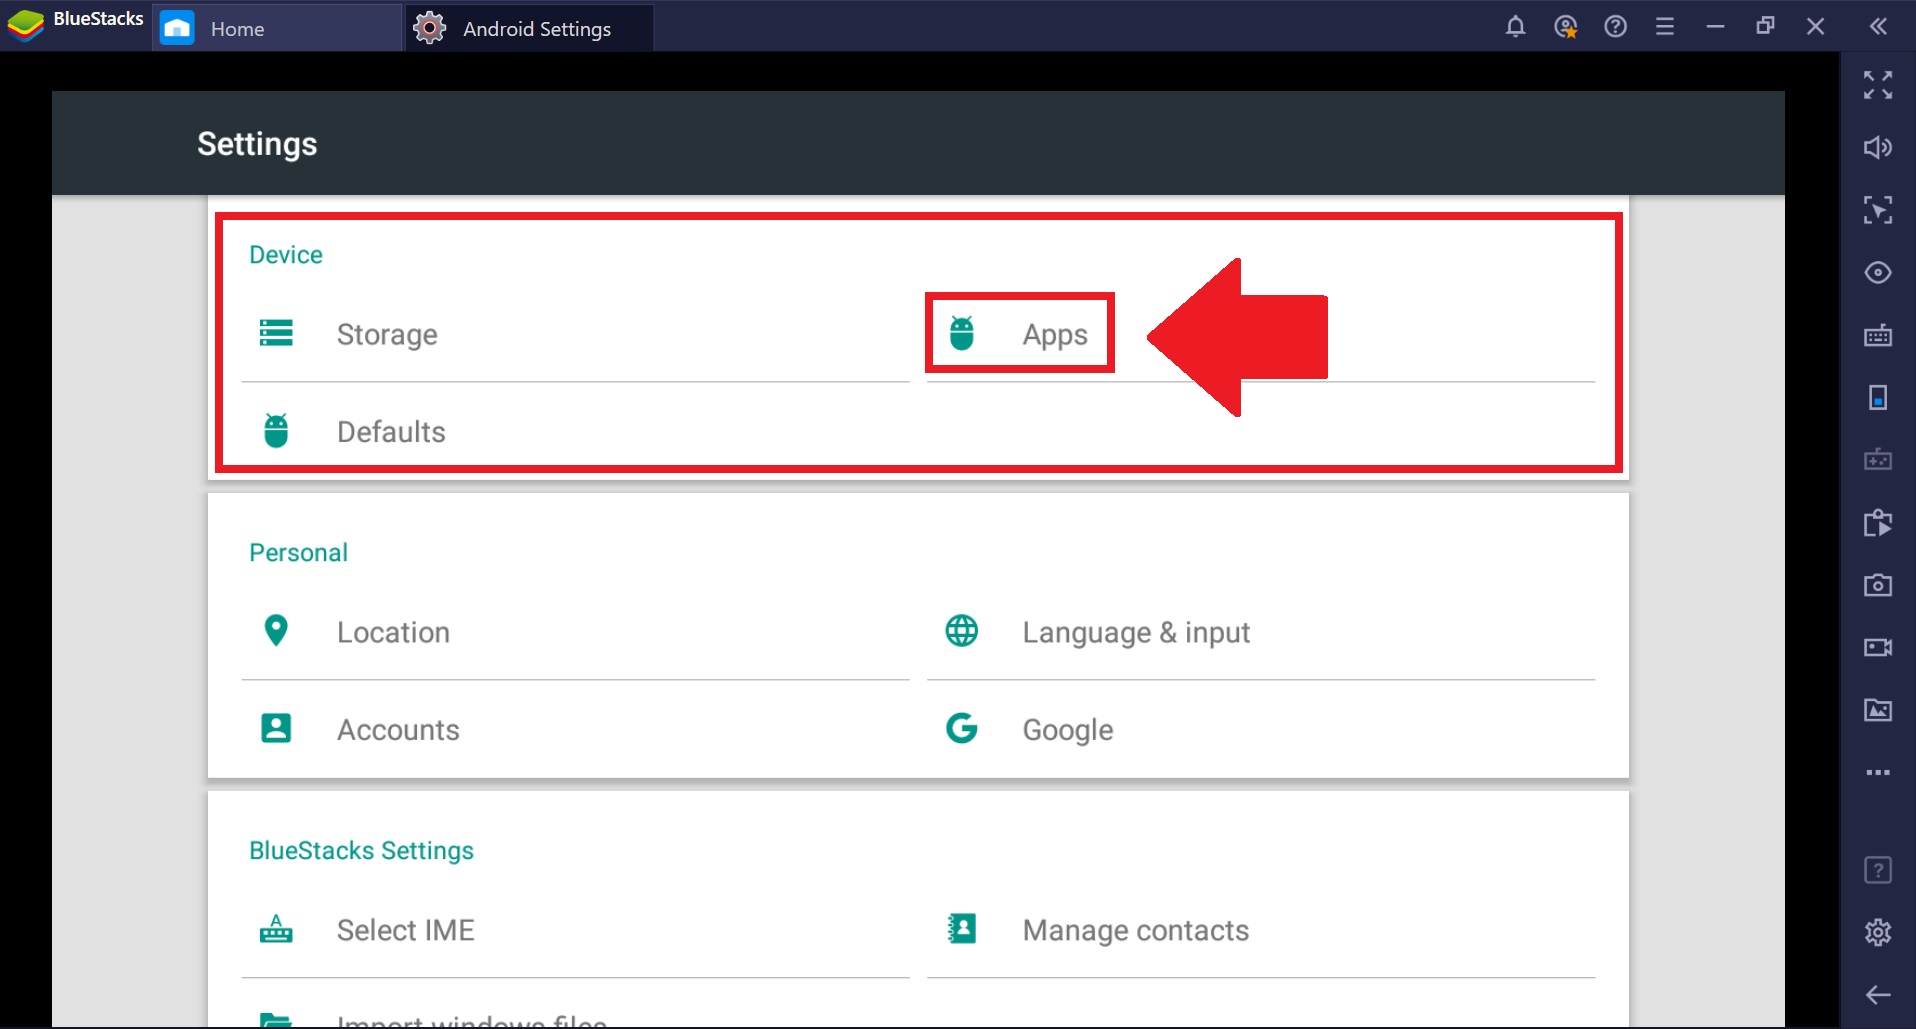Click the multi-instance icon in the sidebar
The width and height of the screenshot is (1916, 1029).
(1878, 523)
